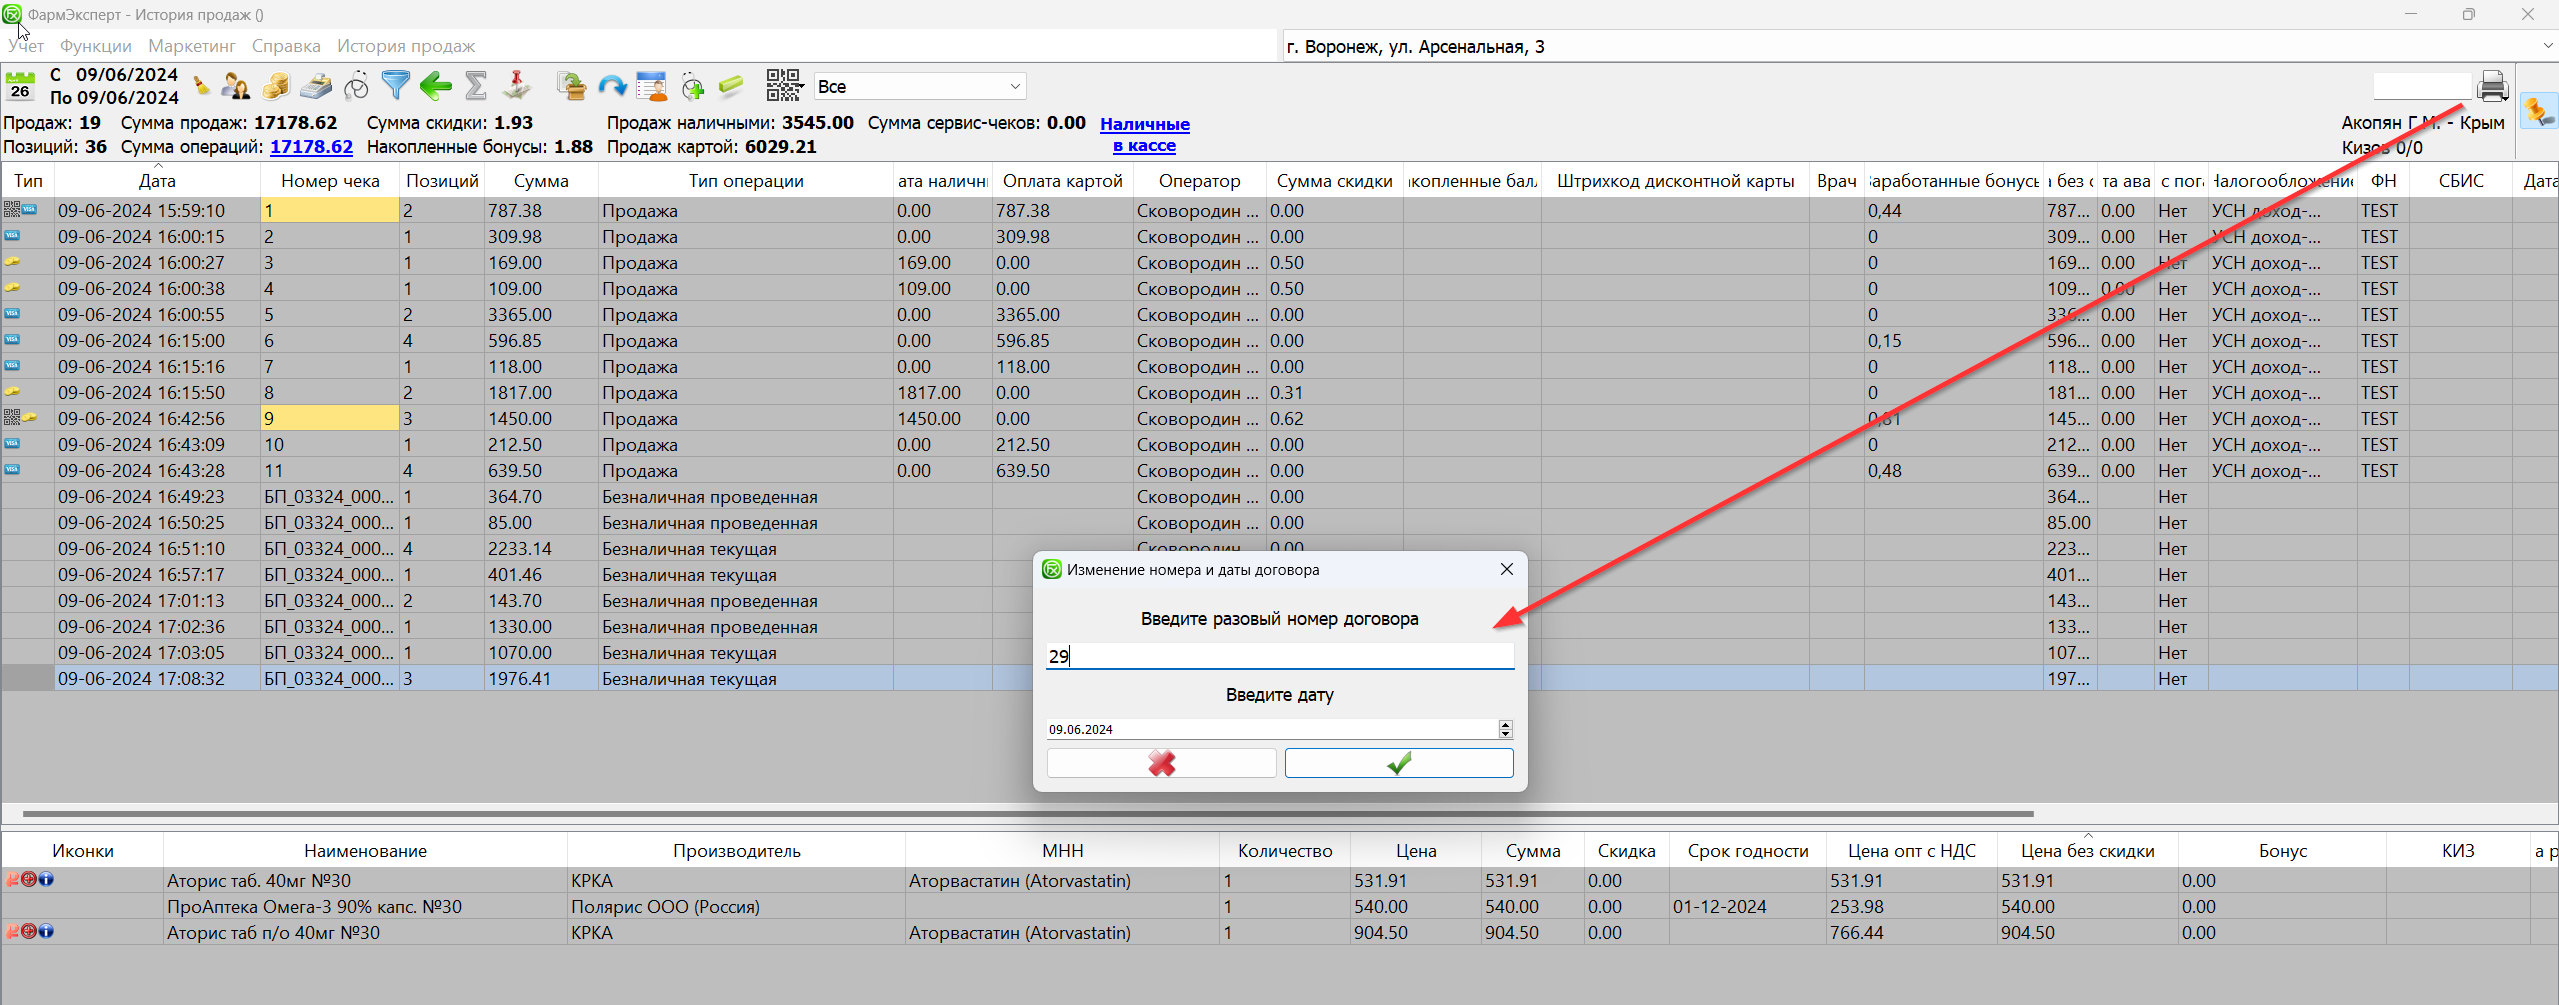Increment the contract date spinner

point(1505,724)
